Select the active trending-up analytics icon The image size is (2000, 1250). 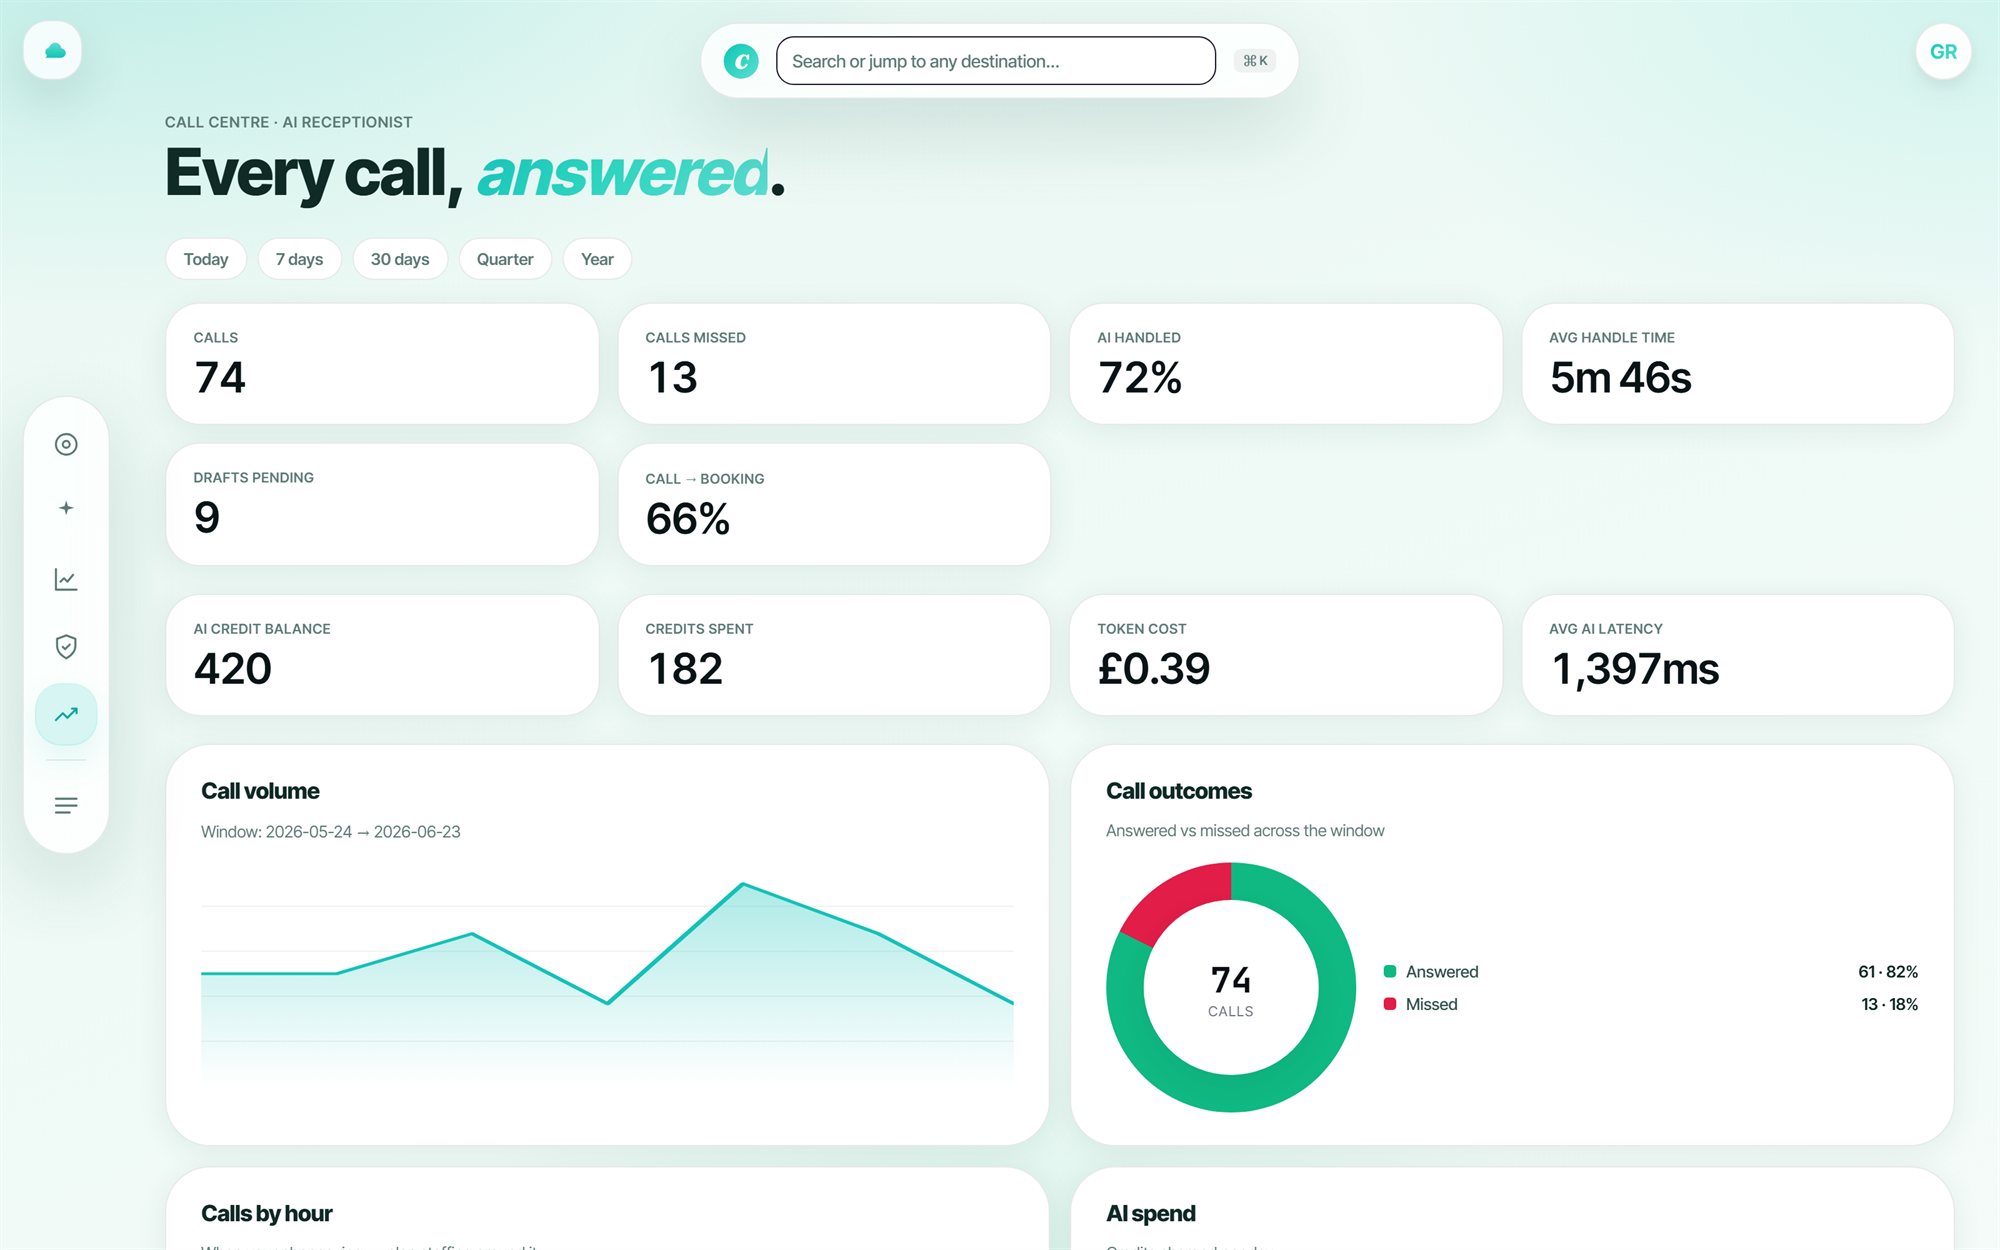(x=66, y=714)
